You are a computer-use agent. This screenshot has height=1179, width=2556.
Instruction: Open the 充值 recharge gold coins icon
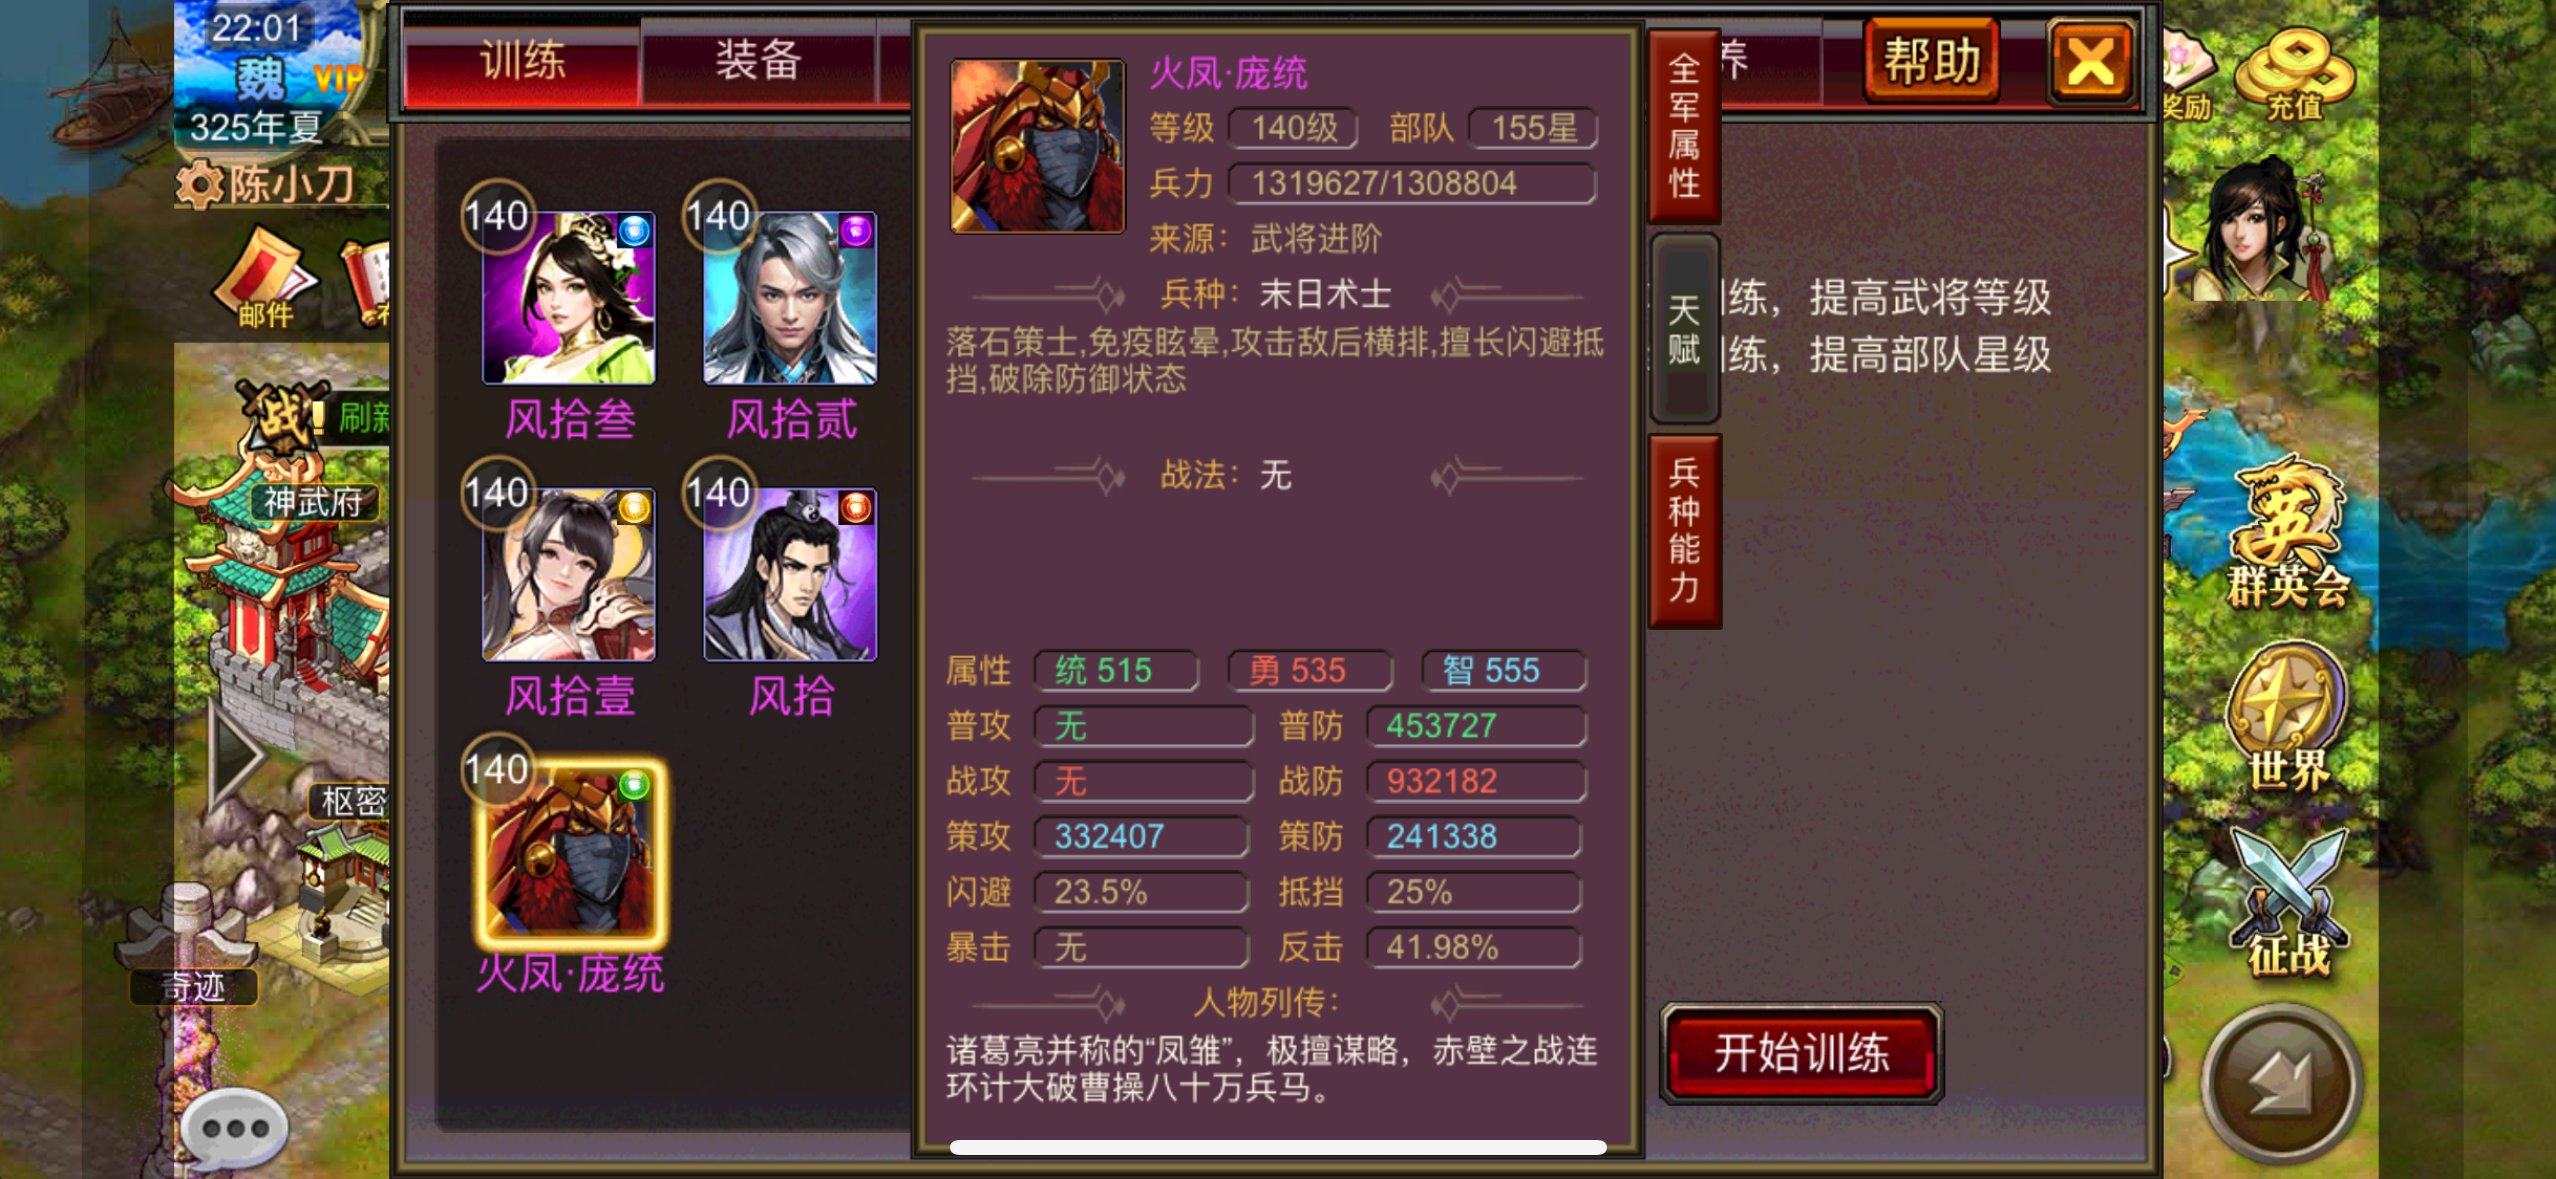pyautogui.click(x=2295, y=74)
